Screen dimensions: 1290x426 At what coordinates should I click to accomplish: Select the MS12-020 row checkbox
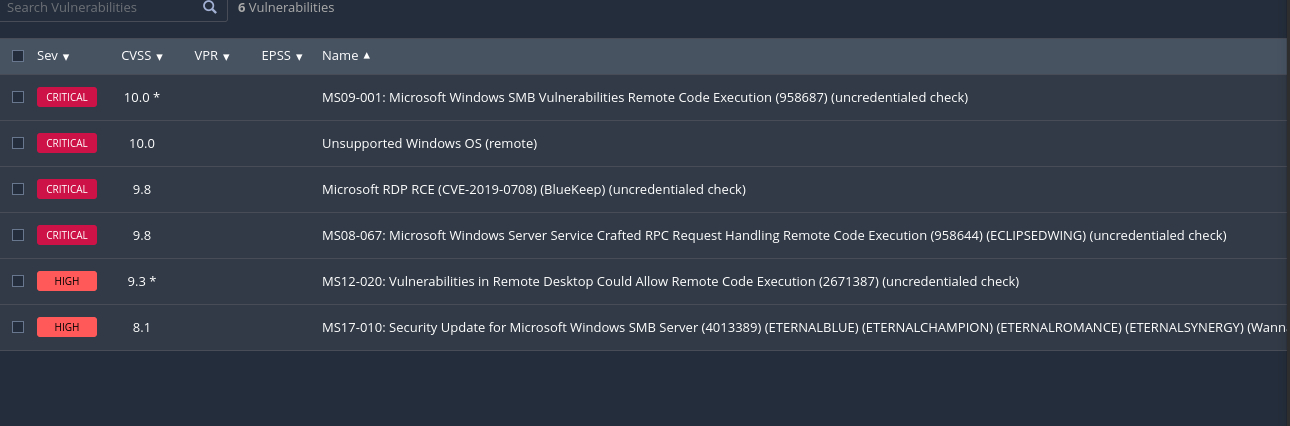(x=18, y=281)
